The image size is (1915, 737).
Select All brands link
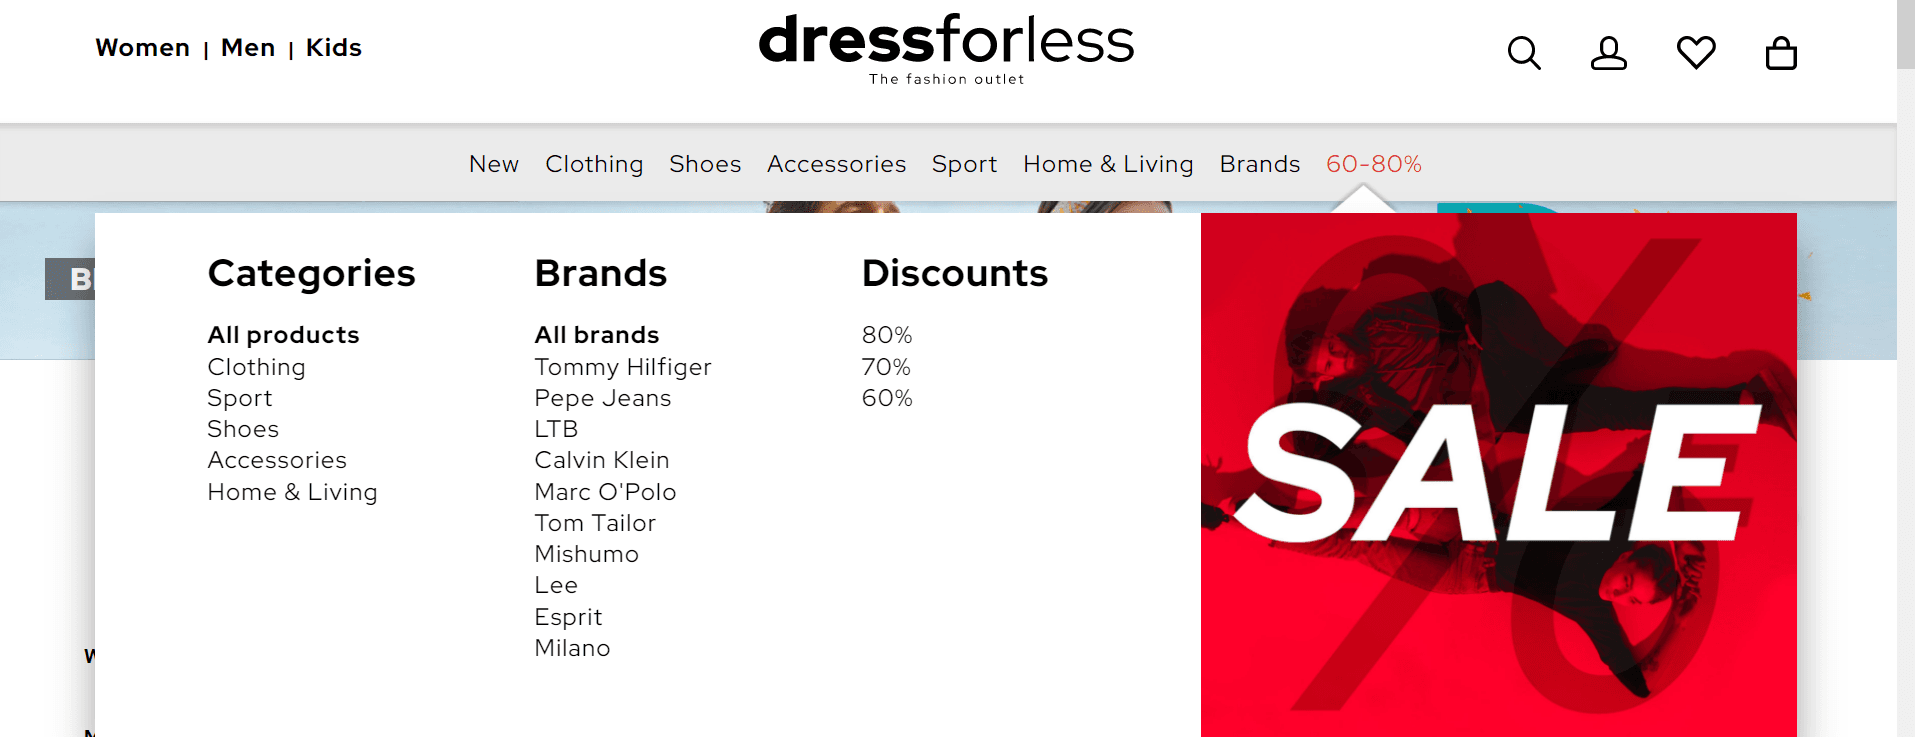pyautogui.click(x=597, y=335)
